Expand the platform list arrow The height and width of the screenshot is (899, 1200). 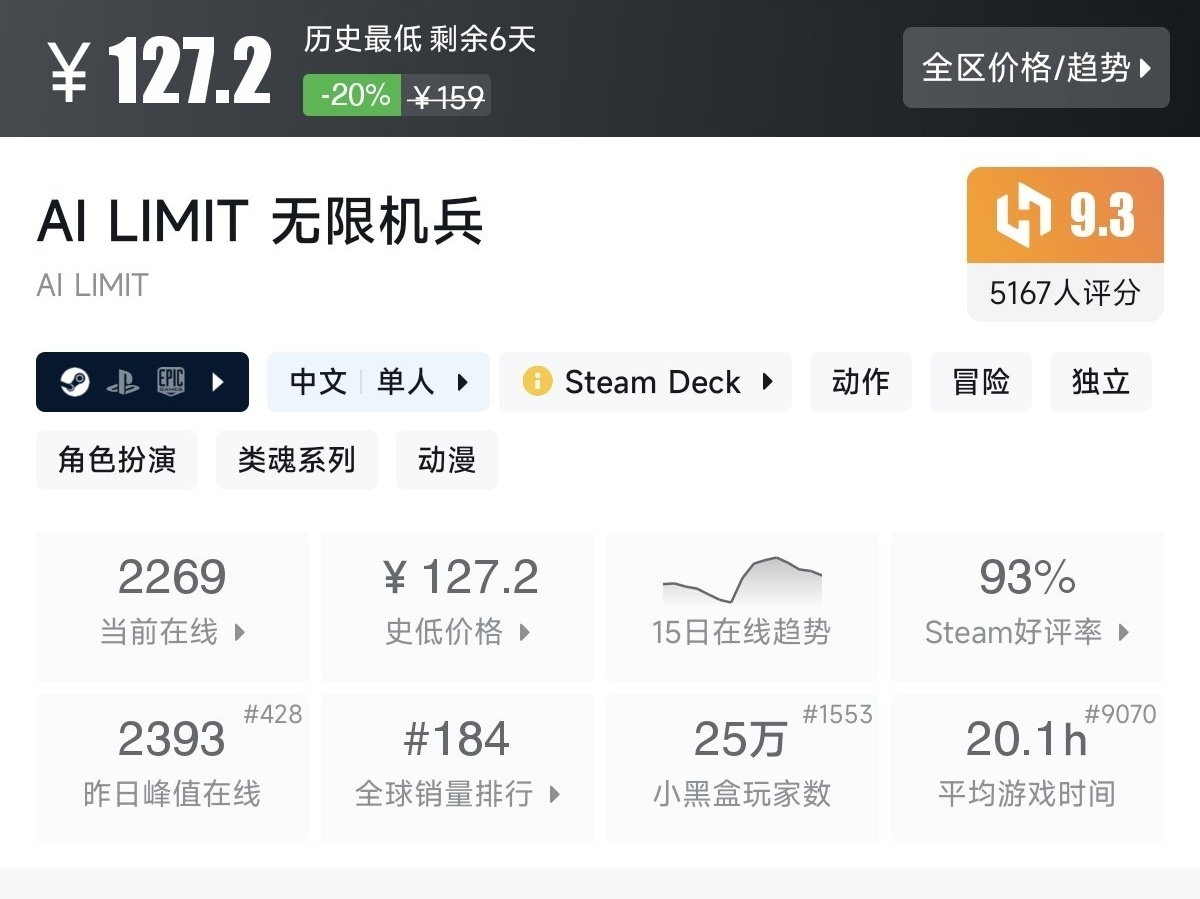tap(219, 382)
